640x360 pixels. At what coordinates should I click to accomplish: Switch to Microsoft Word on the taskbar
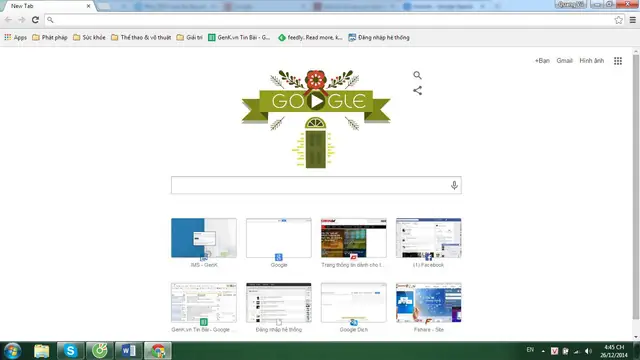[x=129, y=351]
